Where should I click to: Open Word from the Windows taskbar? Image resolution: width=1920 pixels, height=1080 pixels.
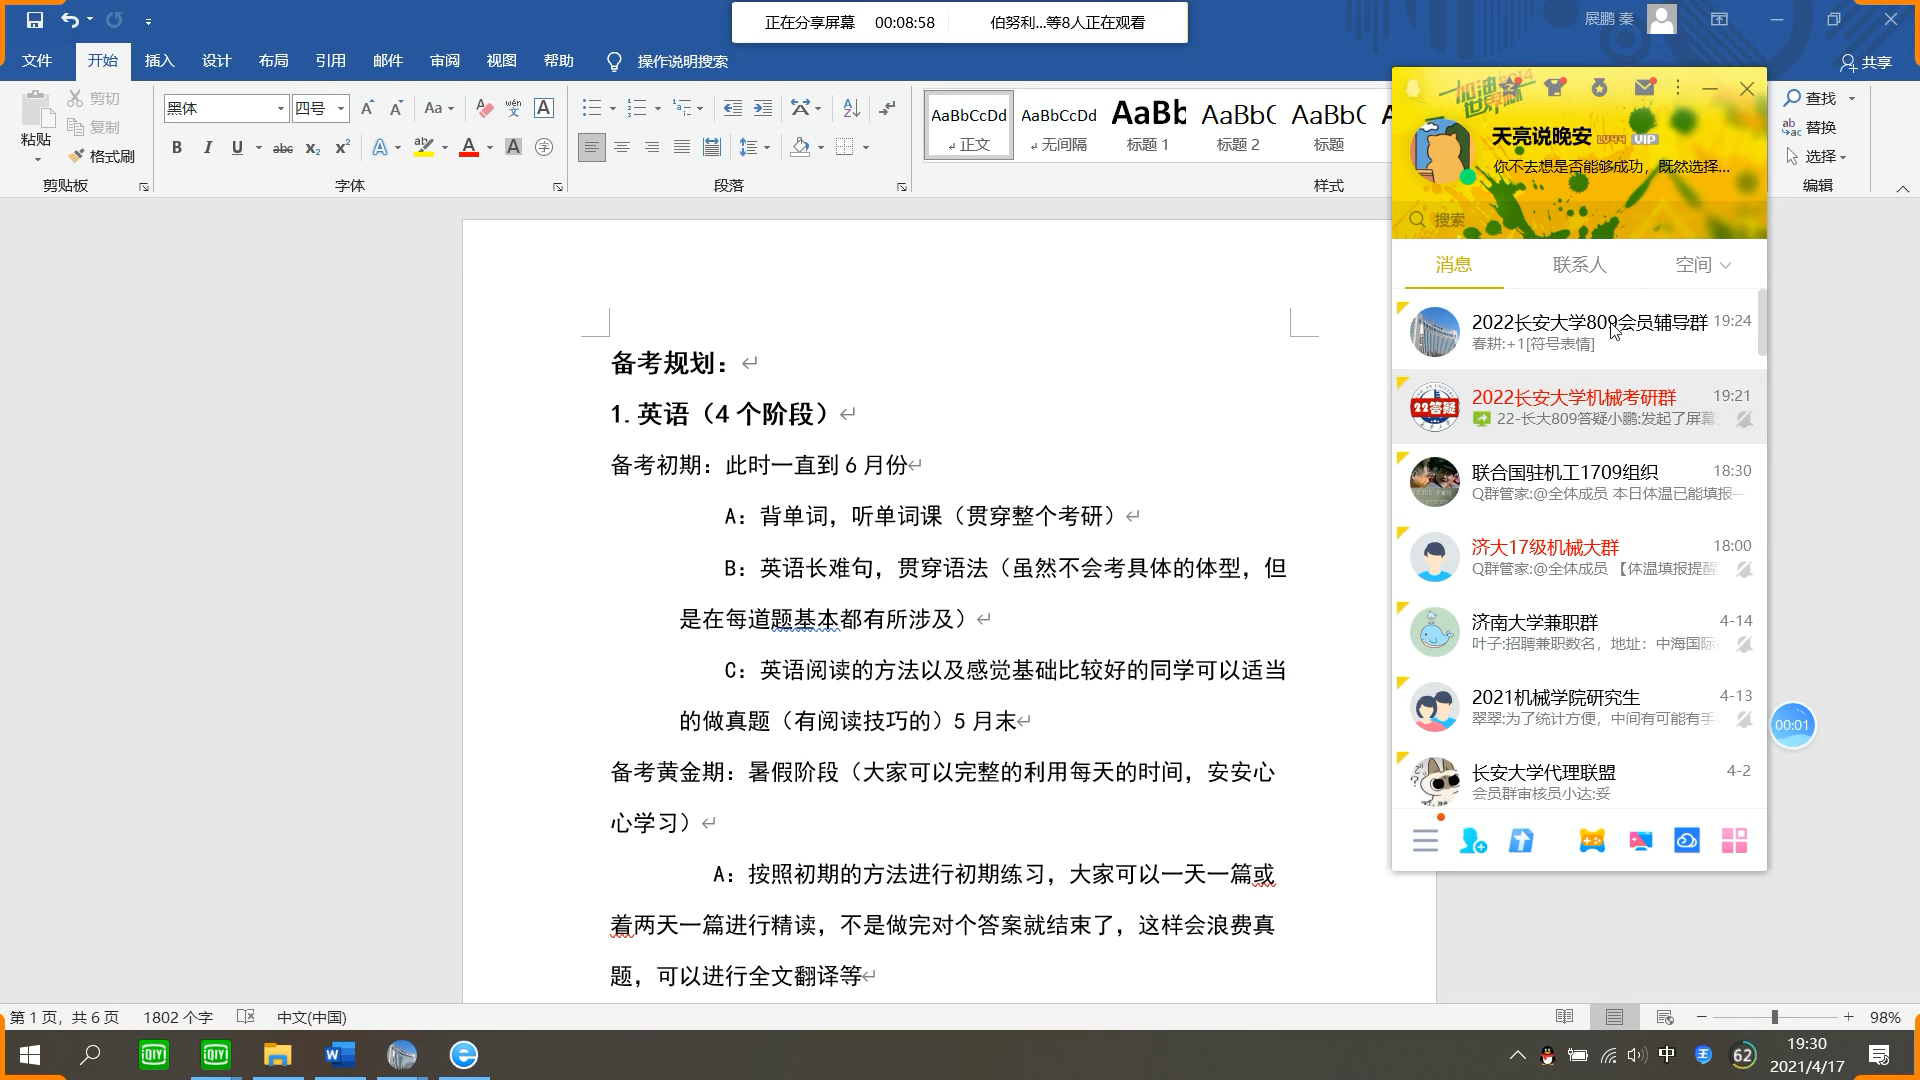[340, 1055]
